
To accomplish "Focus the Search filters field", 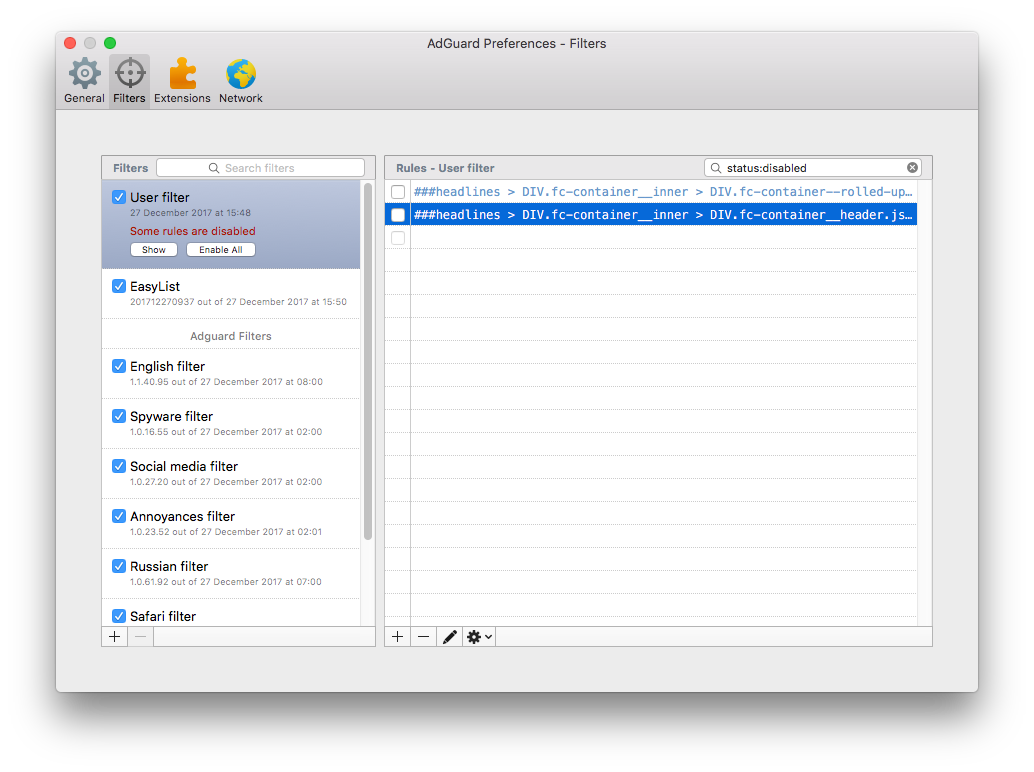I will tap(260, 168).
